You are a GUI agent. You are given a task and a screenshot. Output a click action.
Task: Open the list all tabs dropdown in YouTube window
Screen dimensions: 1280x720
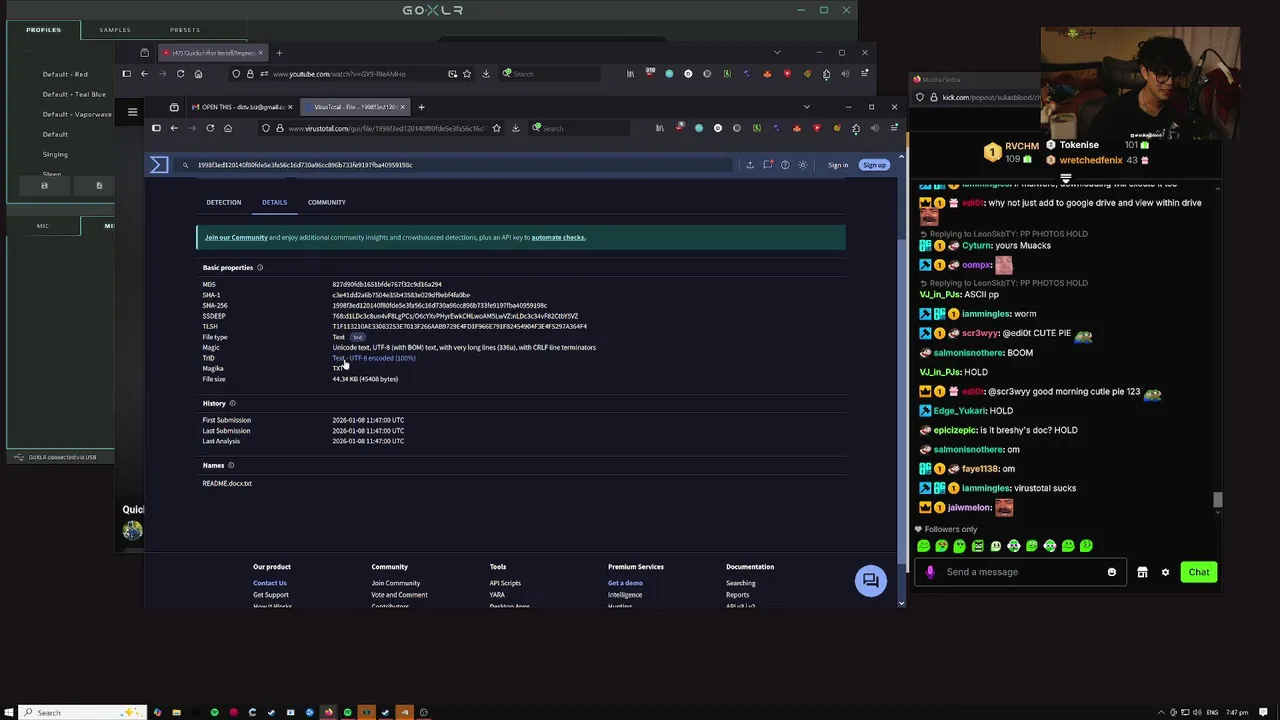tap(777, 53)
